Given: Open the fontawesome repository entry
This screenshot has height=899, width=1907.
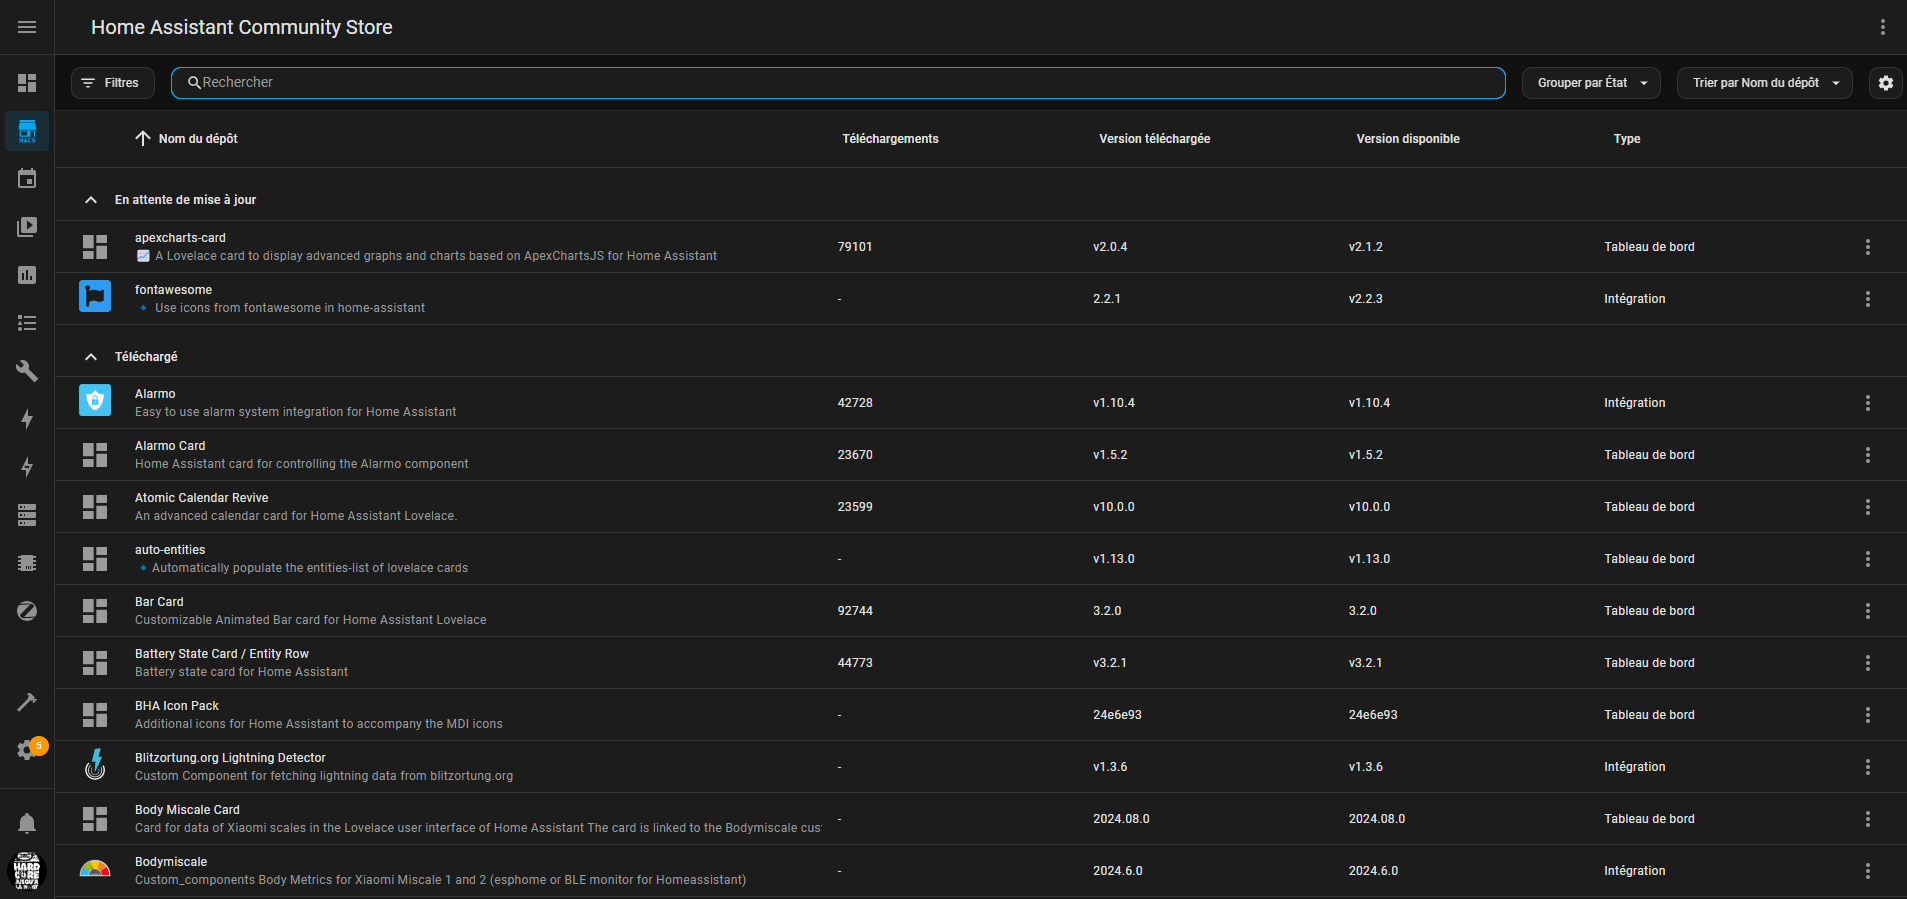Looking at the screenshot, I should [174, 290].
